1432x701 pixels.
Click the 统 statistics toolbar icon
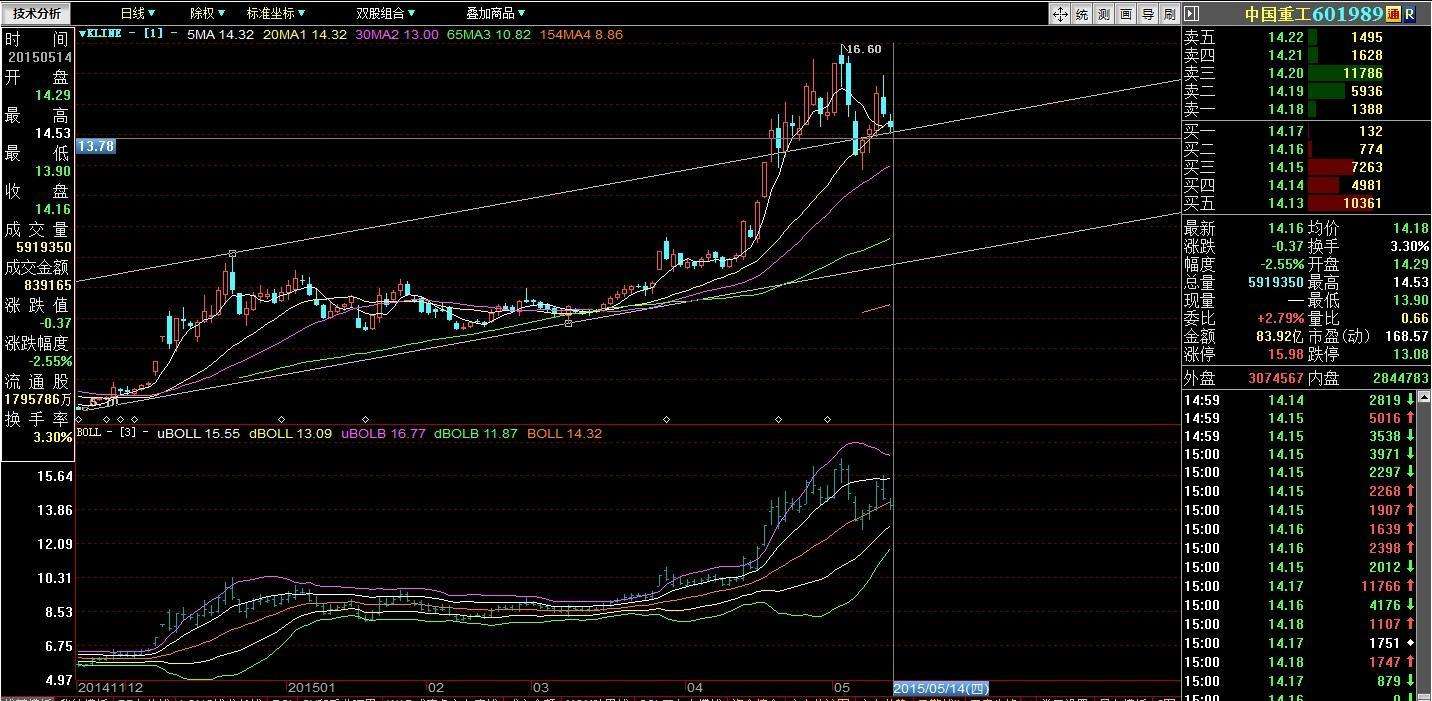click(1082, 14)
